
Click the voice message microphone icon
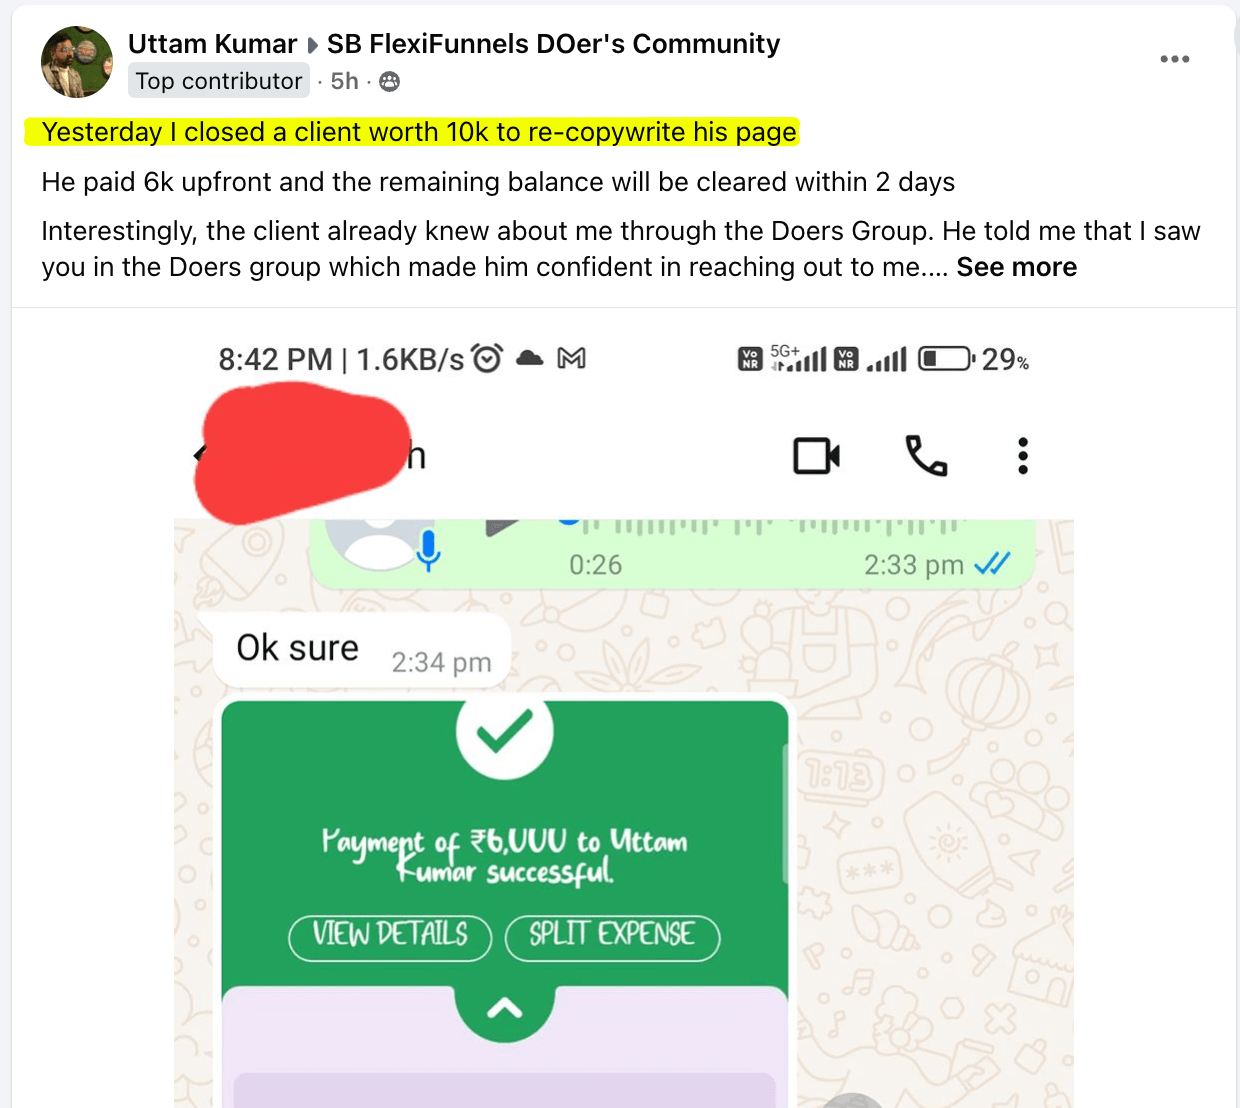point(428,551)
